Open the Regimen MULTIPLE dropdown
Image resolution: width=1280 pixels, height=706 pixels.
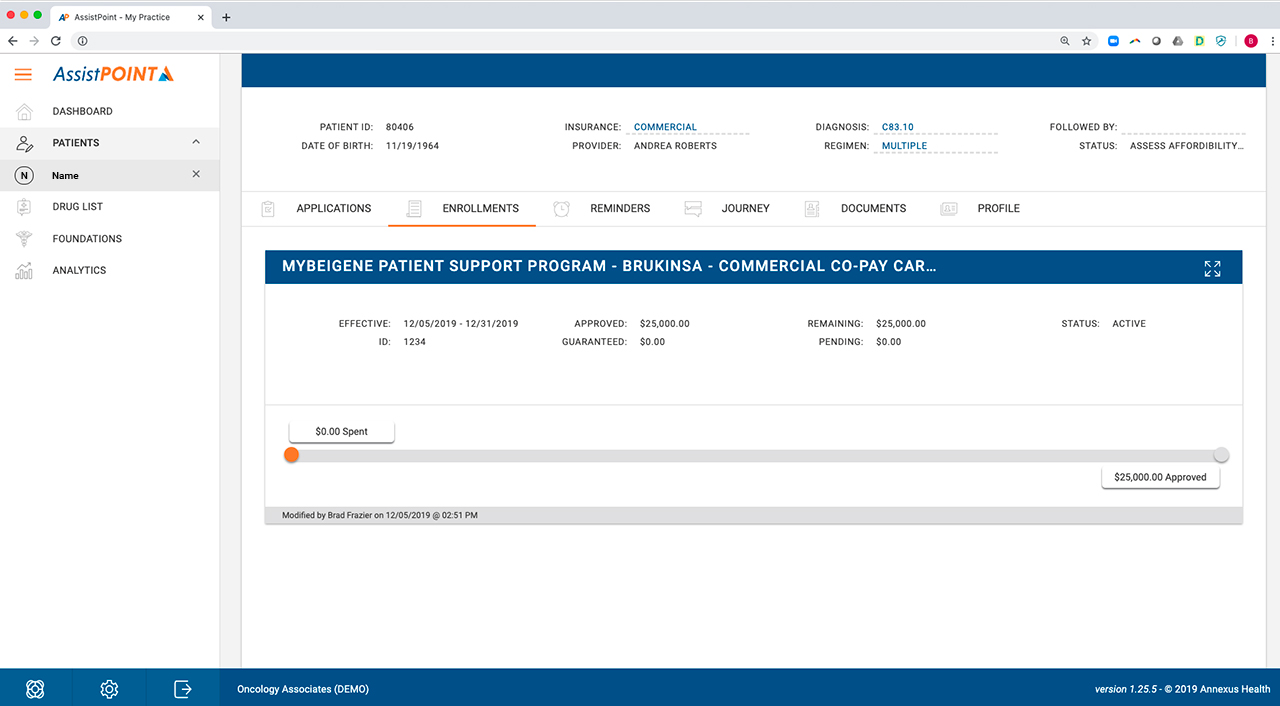click(904, 145)
